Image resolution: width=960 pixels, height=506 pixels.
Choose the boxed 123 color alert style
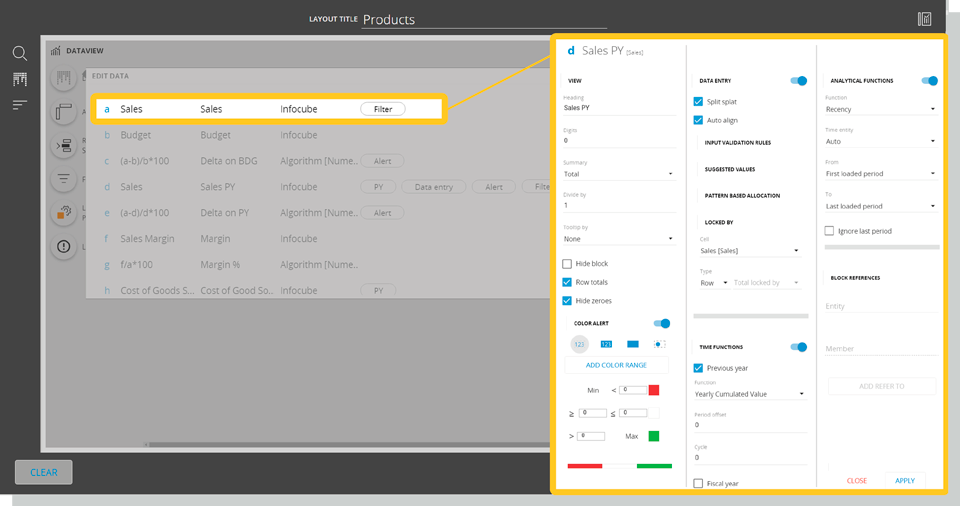[606, 344]
